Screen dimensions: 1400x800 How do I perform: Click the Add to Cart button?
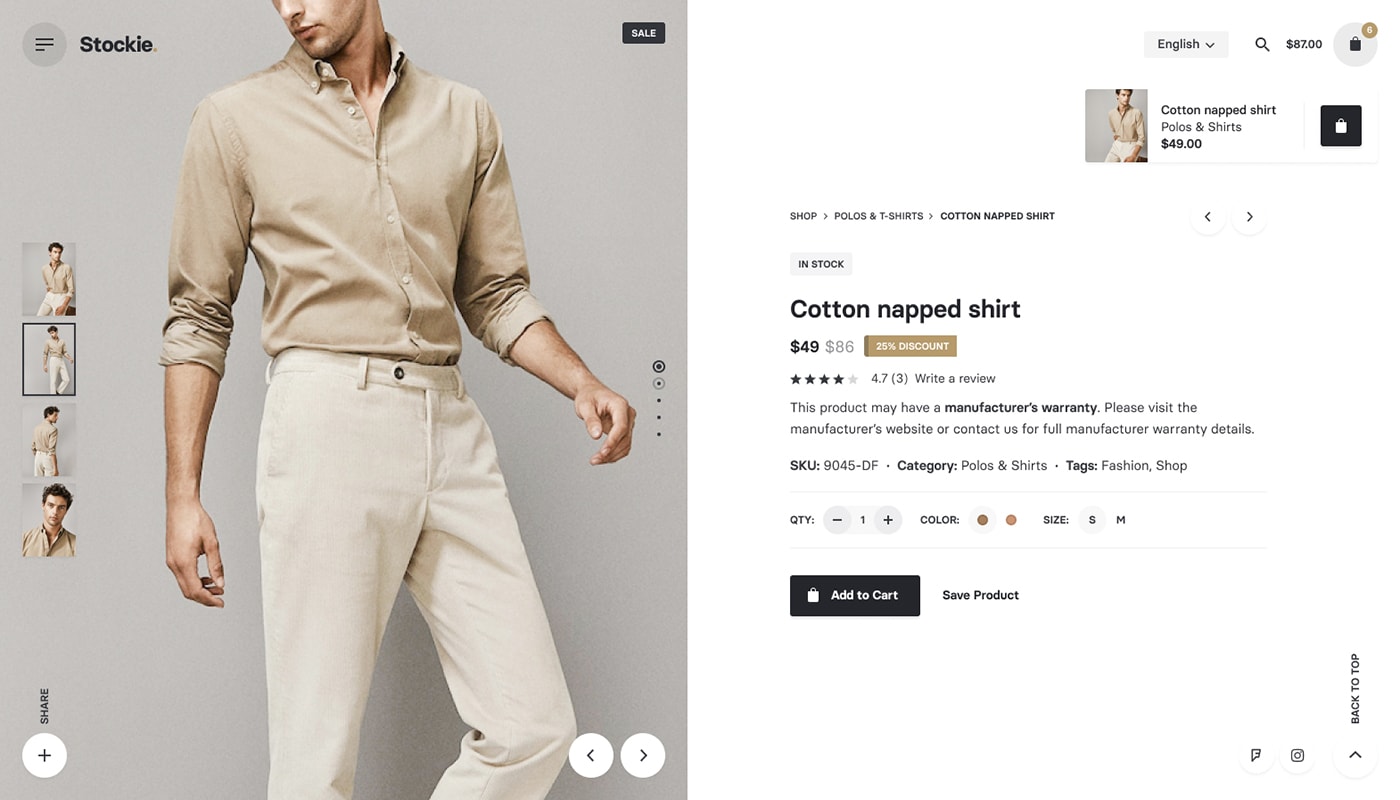coord(855,594)
